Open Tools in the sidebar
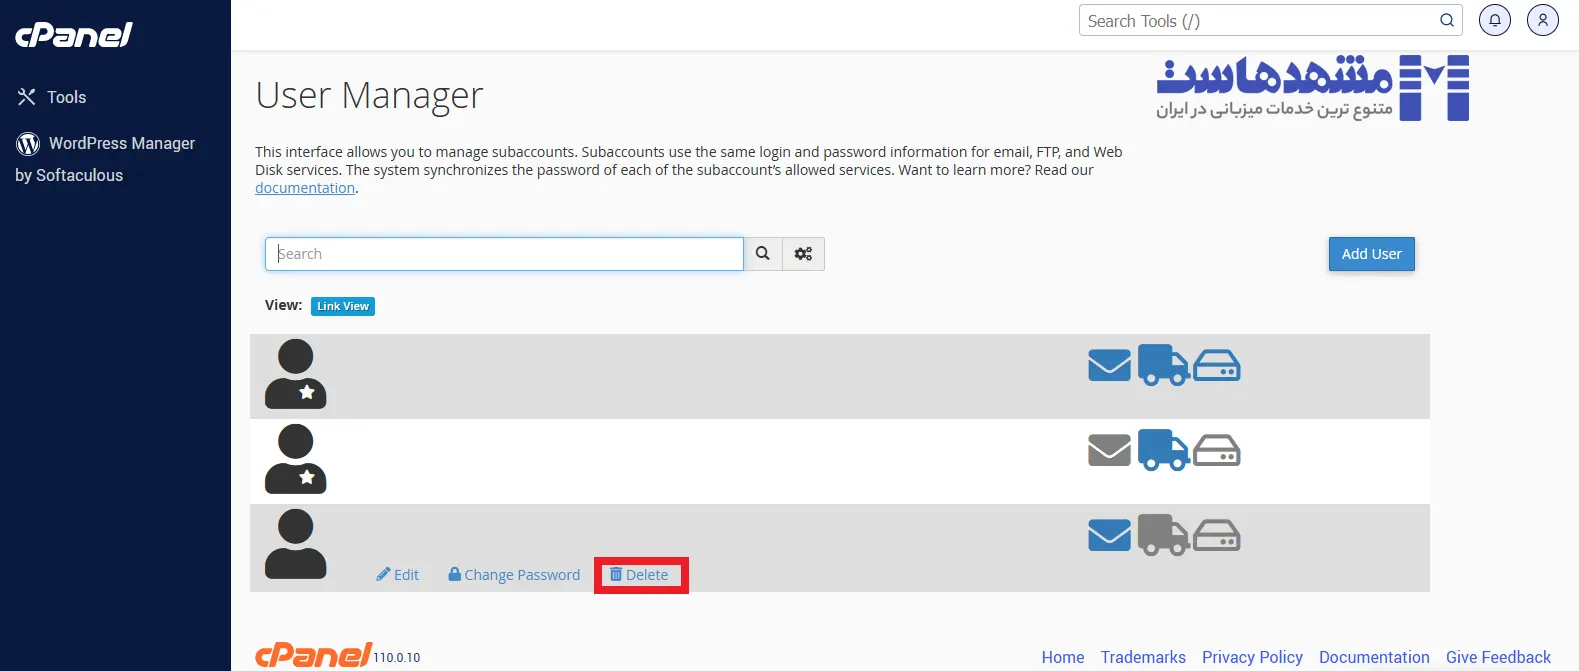 click(x=66, y=97)
